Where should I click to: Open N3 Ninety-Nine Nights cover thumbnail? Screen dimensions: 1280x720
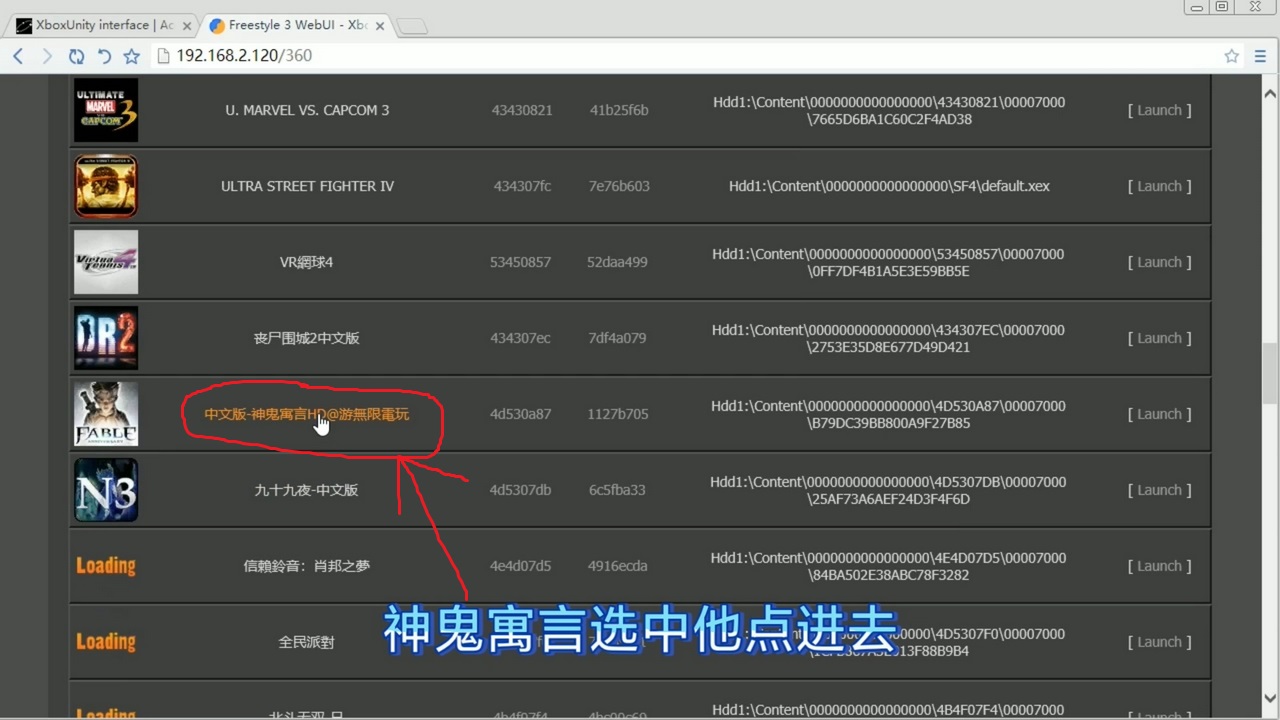(106, 490)
